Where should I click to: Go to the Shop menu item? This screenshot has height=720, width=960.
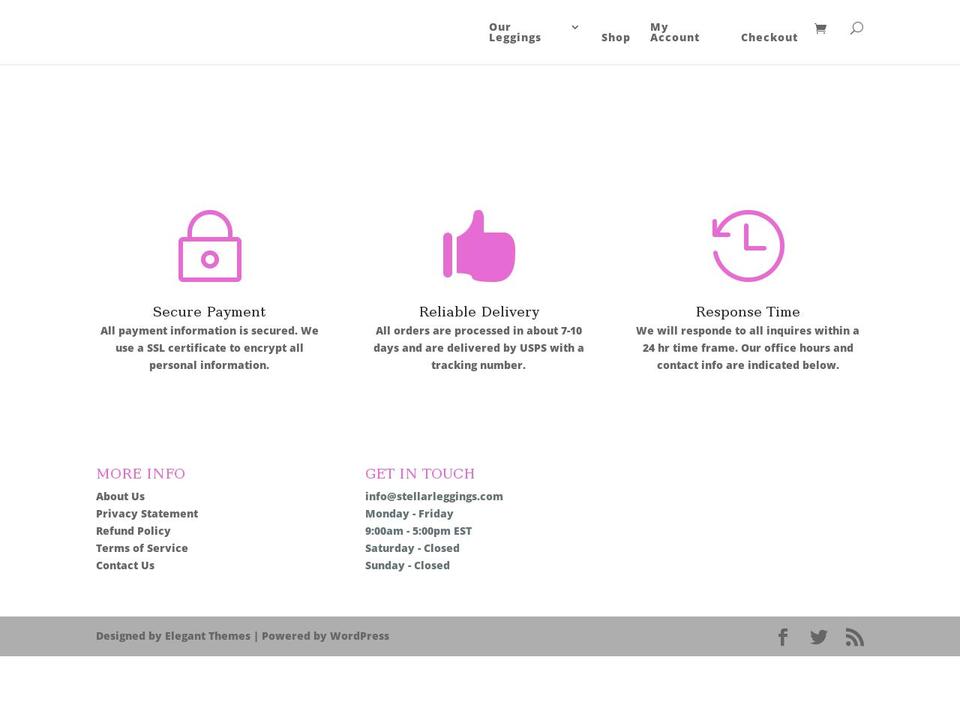point(615,37)
